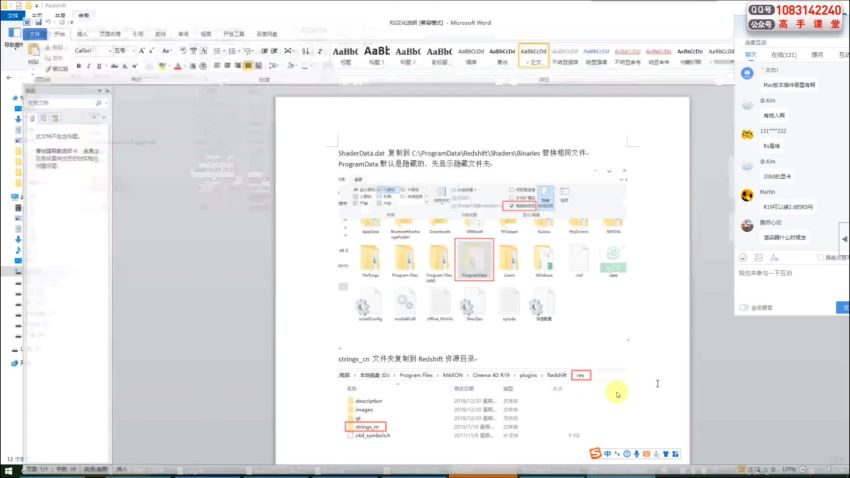Click the Undo icon in quick access toolbar
850x478 pixels.
tap(48, 22)
